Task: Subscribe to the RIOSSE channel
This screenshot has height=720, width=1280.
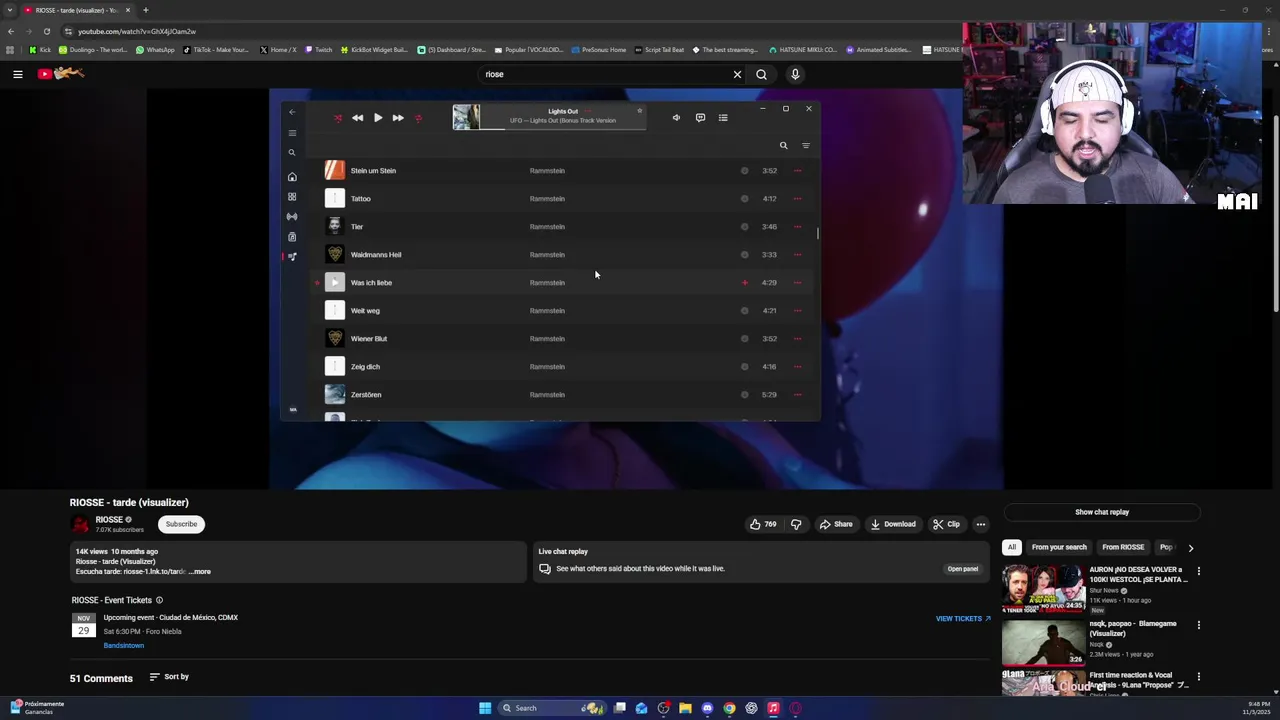Action: tap(181, 524)
